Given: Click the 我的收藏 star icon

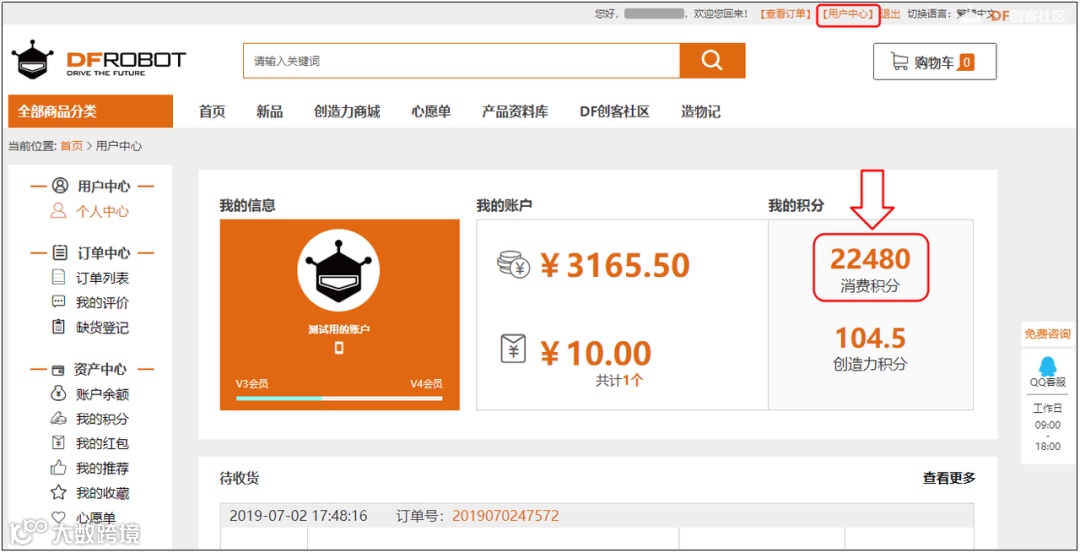Looking at the screenshot, I should (59, 492).
